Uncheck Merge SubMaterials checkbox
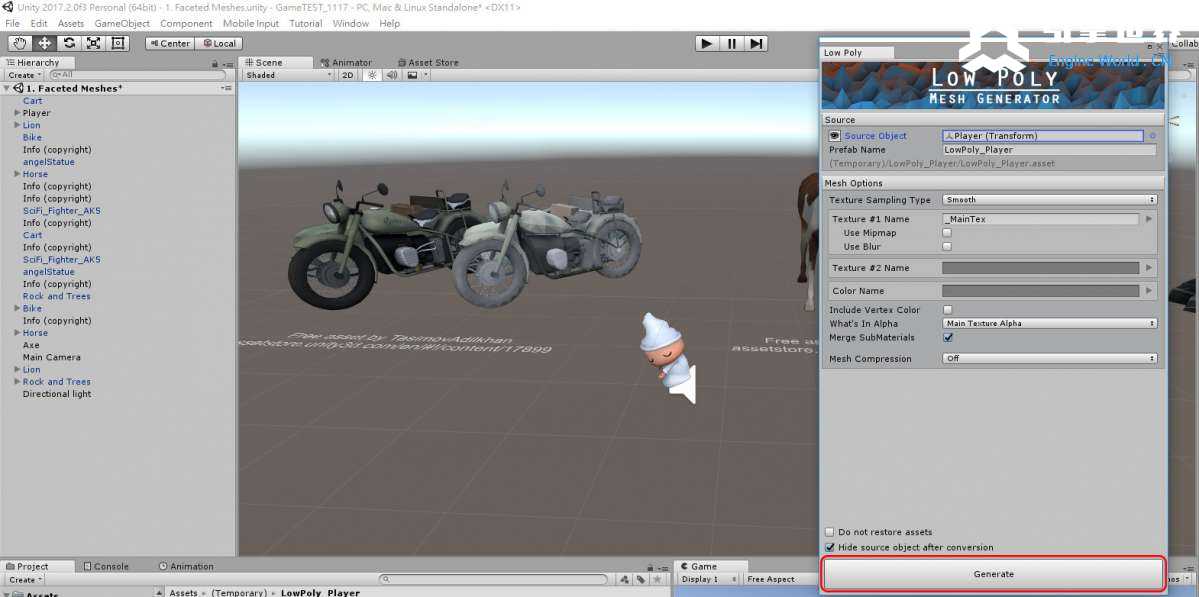1199x597 pixels. tap(947, 337)
